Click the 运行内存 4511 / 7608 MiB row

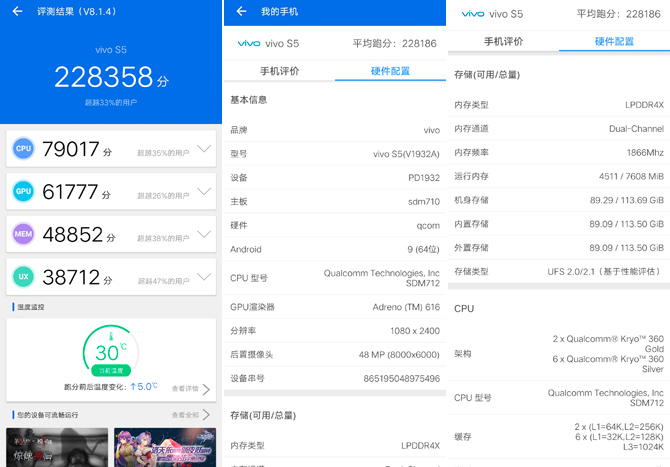[x=559, y=176]
